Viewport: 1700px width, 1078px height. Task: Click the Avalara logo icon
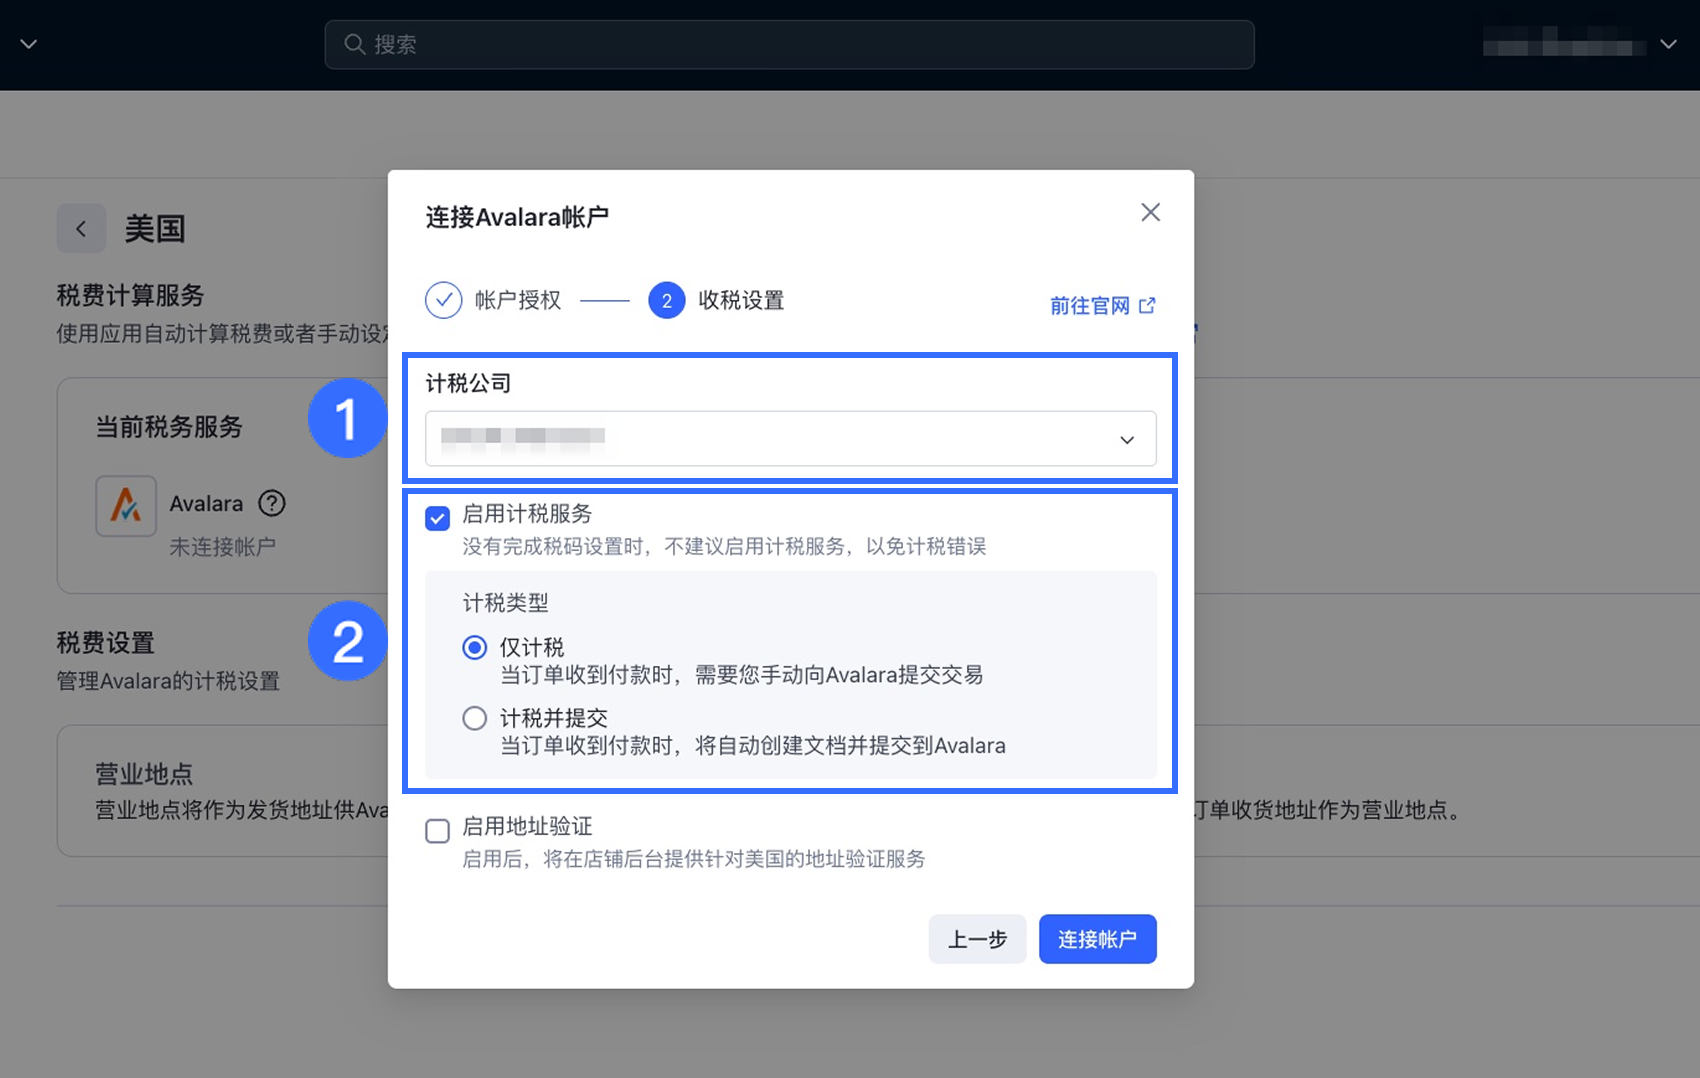pyautogui.click(x=126, y=505)
